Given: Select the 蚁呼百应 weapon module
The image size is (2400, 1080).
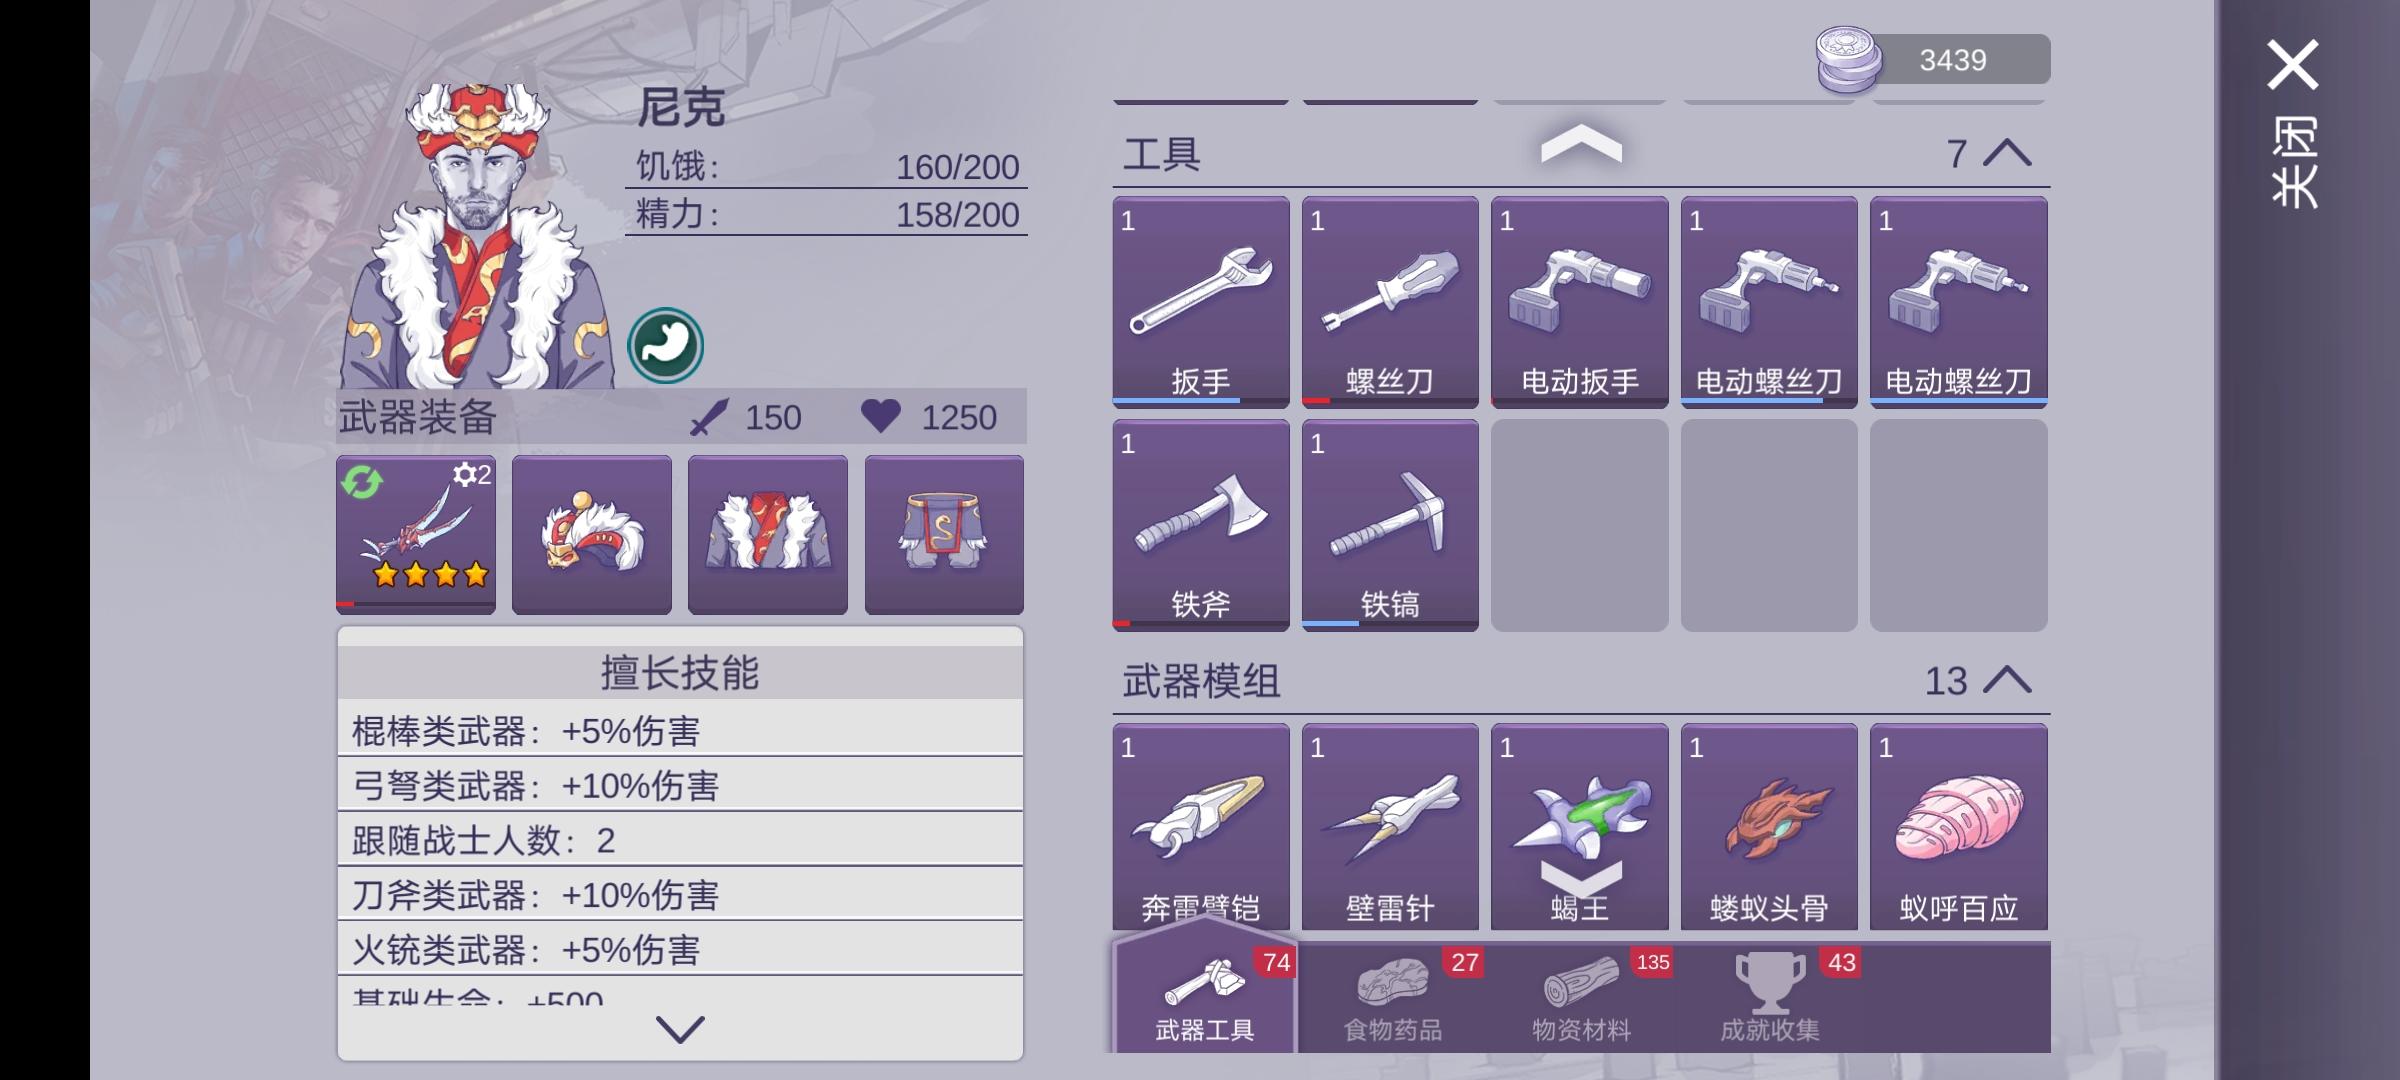Looking at the screenshot, I should pyautogui.click(x=1958, y=827).
